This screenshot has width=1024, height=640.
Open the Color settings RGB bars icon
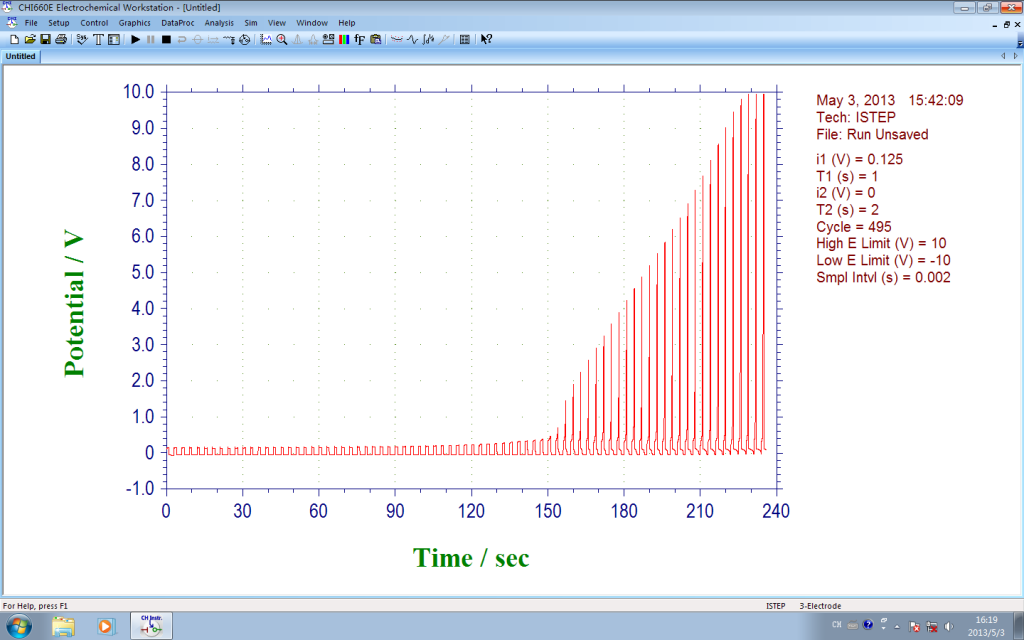click(x=344, y=40)
